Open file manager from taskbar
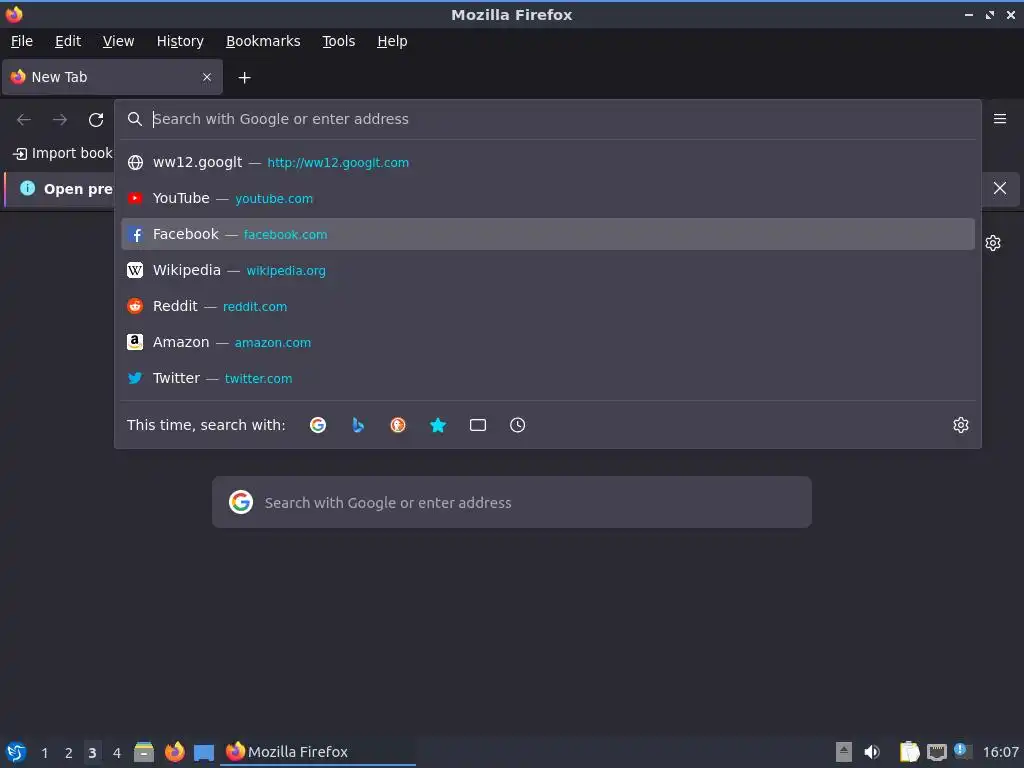The height and width of the screenshot is (768, 1024). (x=144, y=752)
